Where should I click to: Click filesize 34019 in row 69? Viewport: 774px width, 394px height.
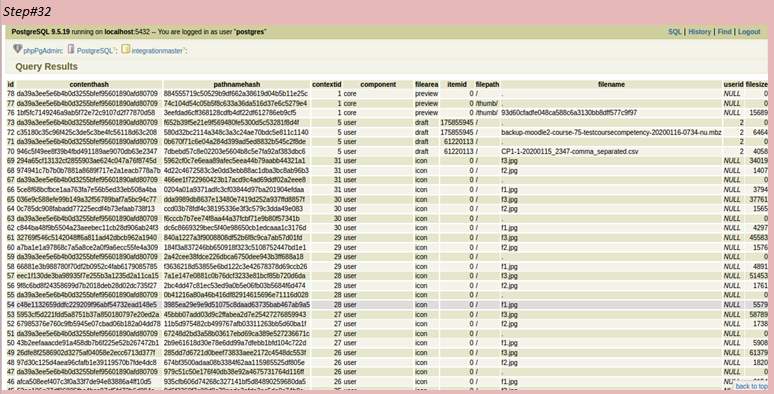[x=758, y=161]
